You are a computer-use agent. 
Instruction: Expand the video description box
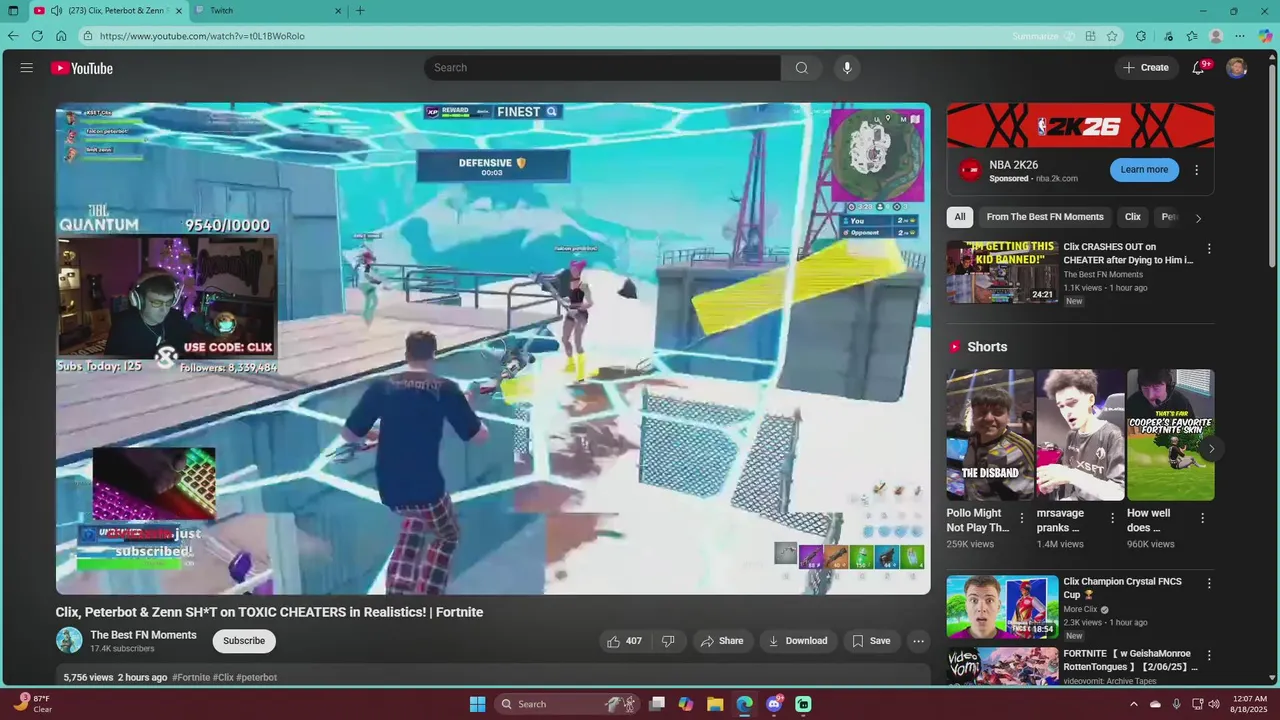[493, 677]
